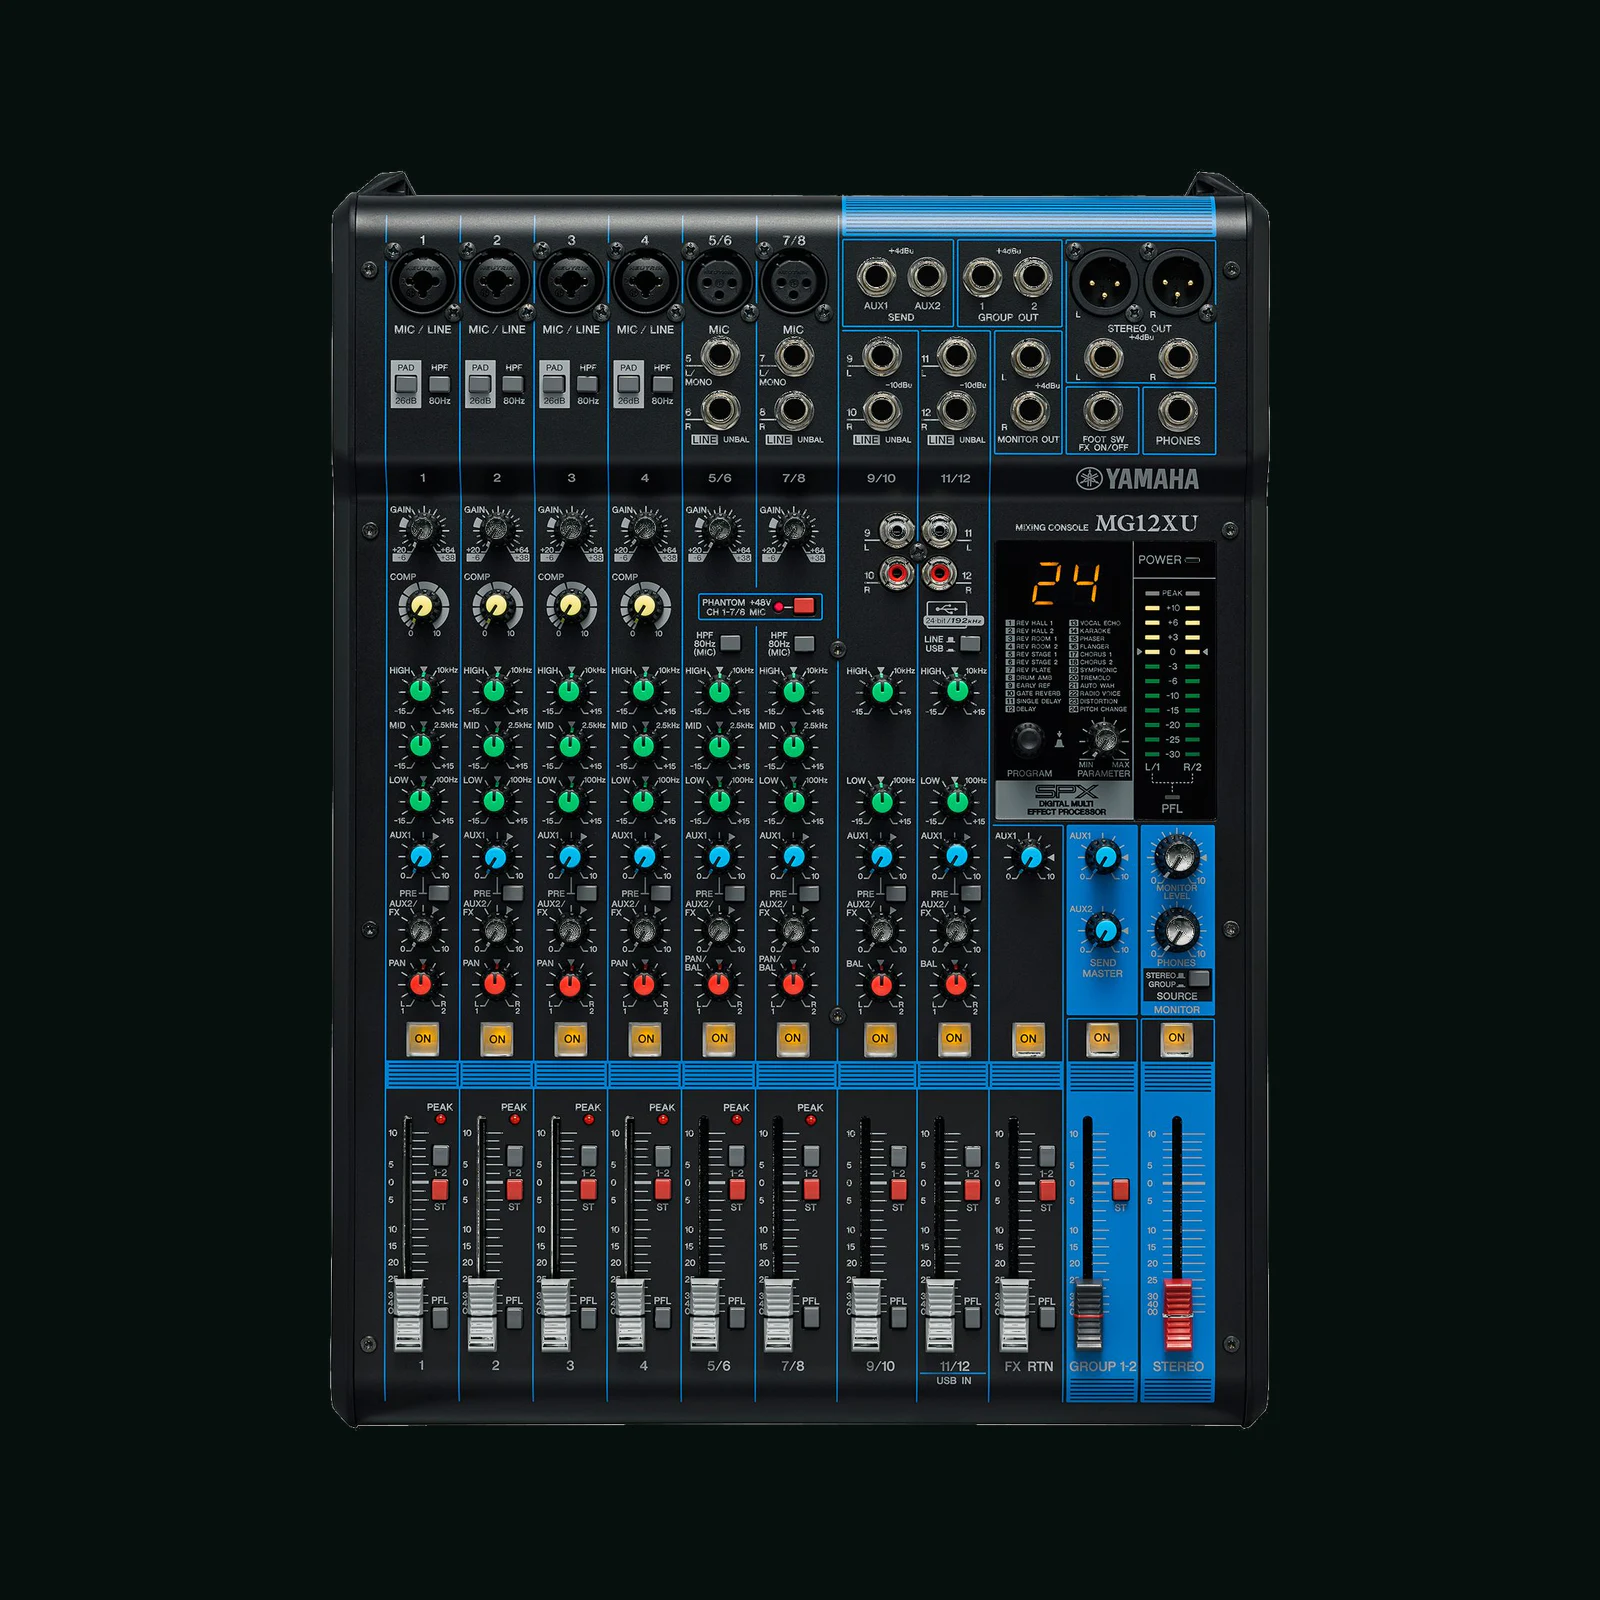Toggle the STEREO master ON button
The width and height of the screenshot is (1600, 1600).
click(x=1177, y=1037)
